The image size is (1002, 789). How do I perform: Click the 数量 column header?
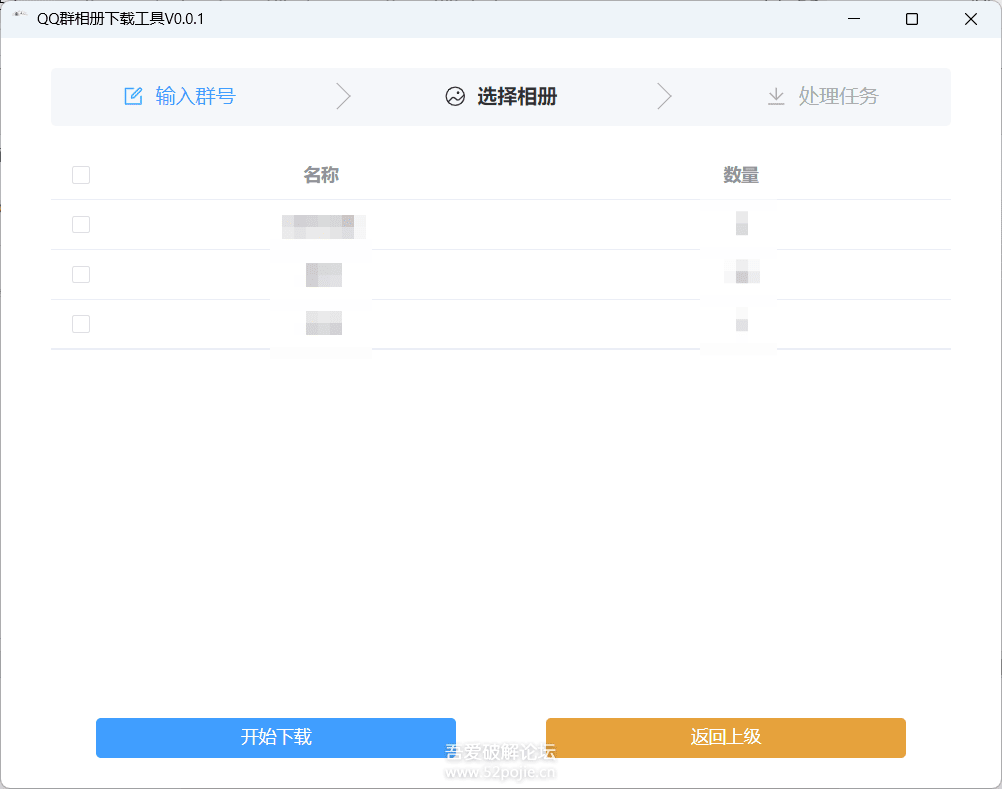(x=740, y=174)
